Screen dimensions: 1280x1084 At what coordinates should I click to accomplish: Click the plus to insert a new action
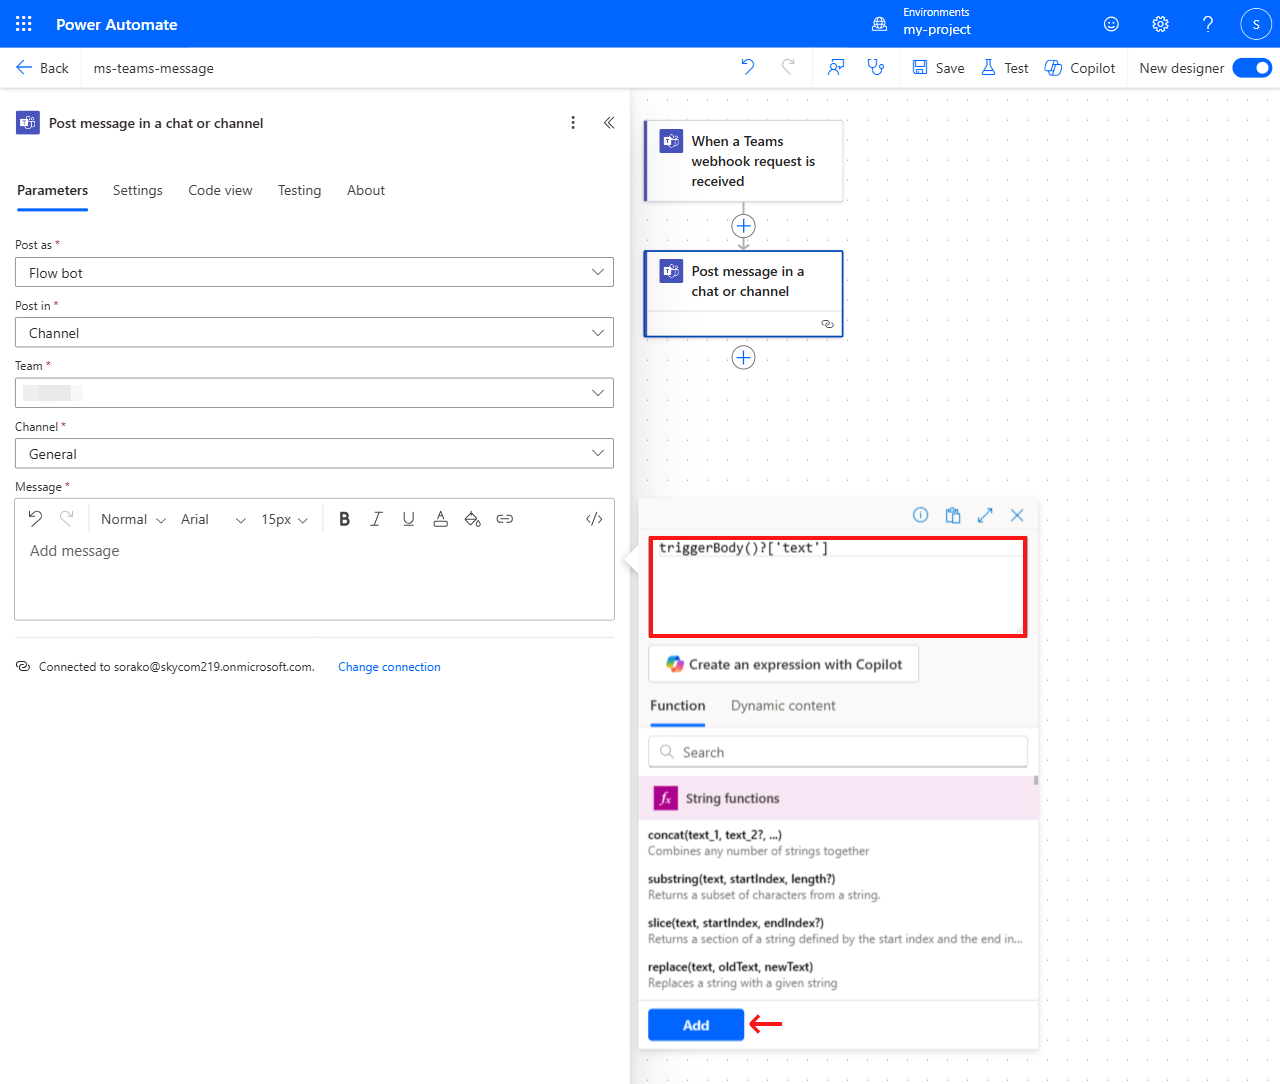pyautogui.click(x=743, y=357)
